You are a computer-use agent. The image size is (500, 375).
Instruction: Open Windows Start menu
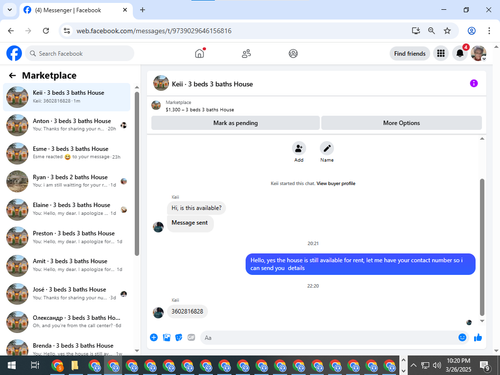pos(11,366)
